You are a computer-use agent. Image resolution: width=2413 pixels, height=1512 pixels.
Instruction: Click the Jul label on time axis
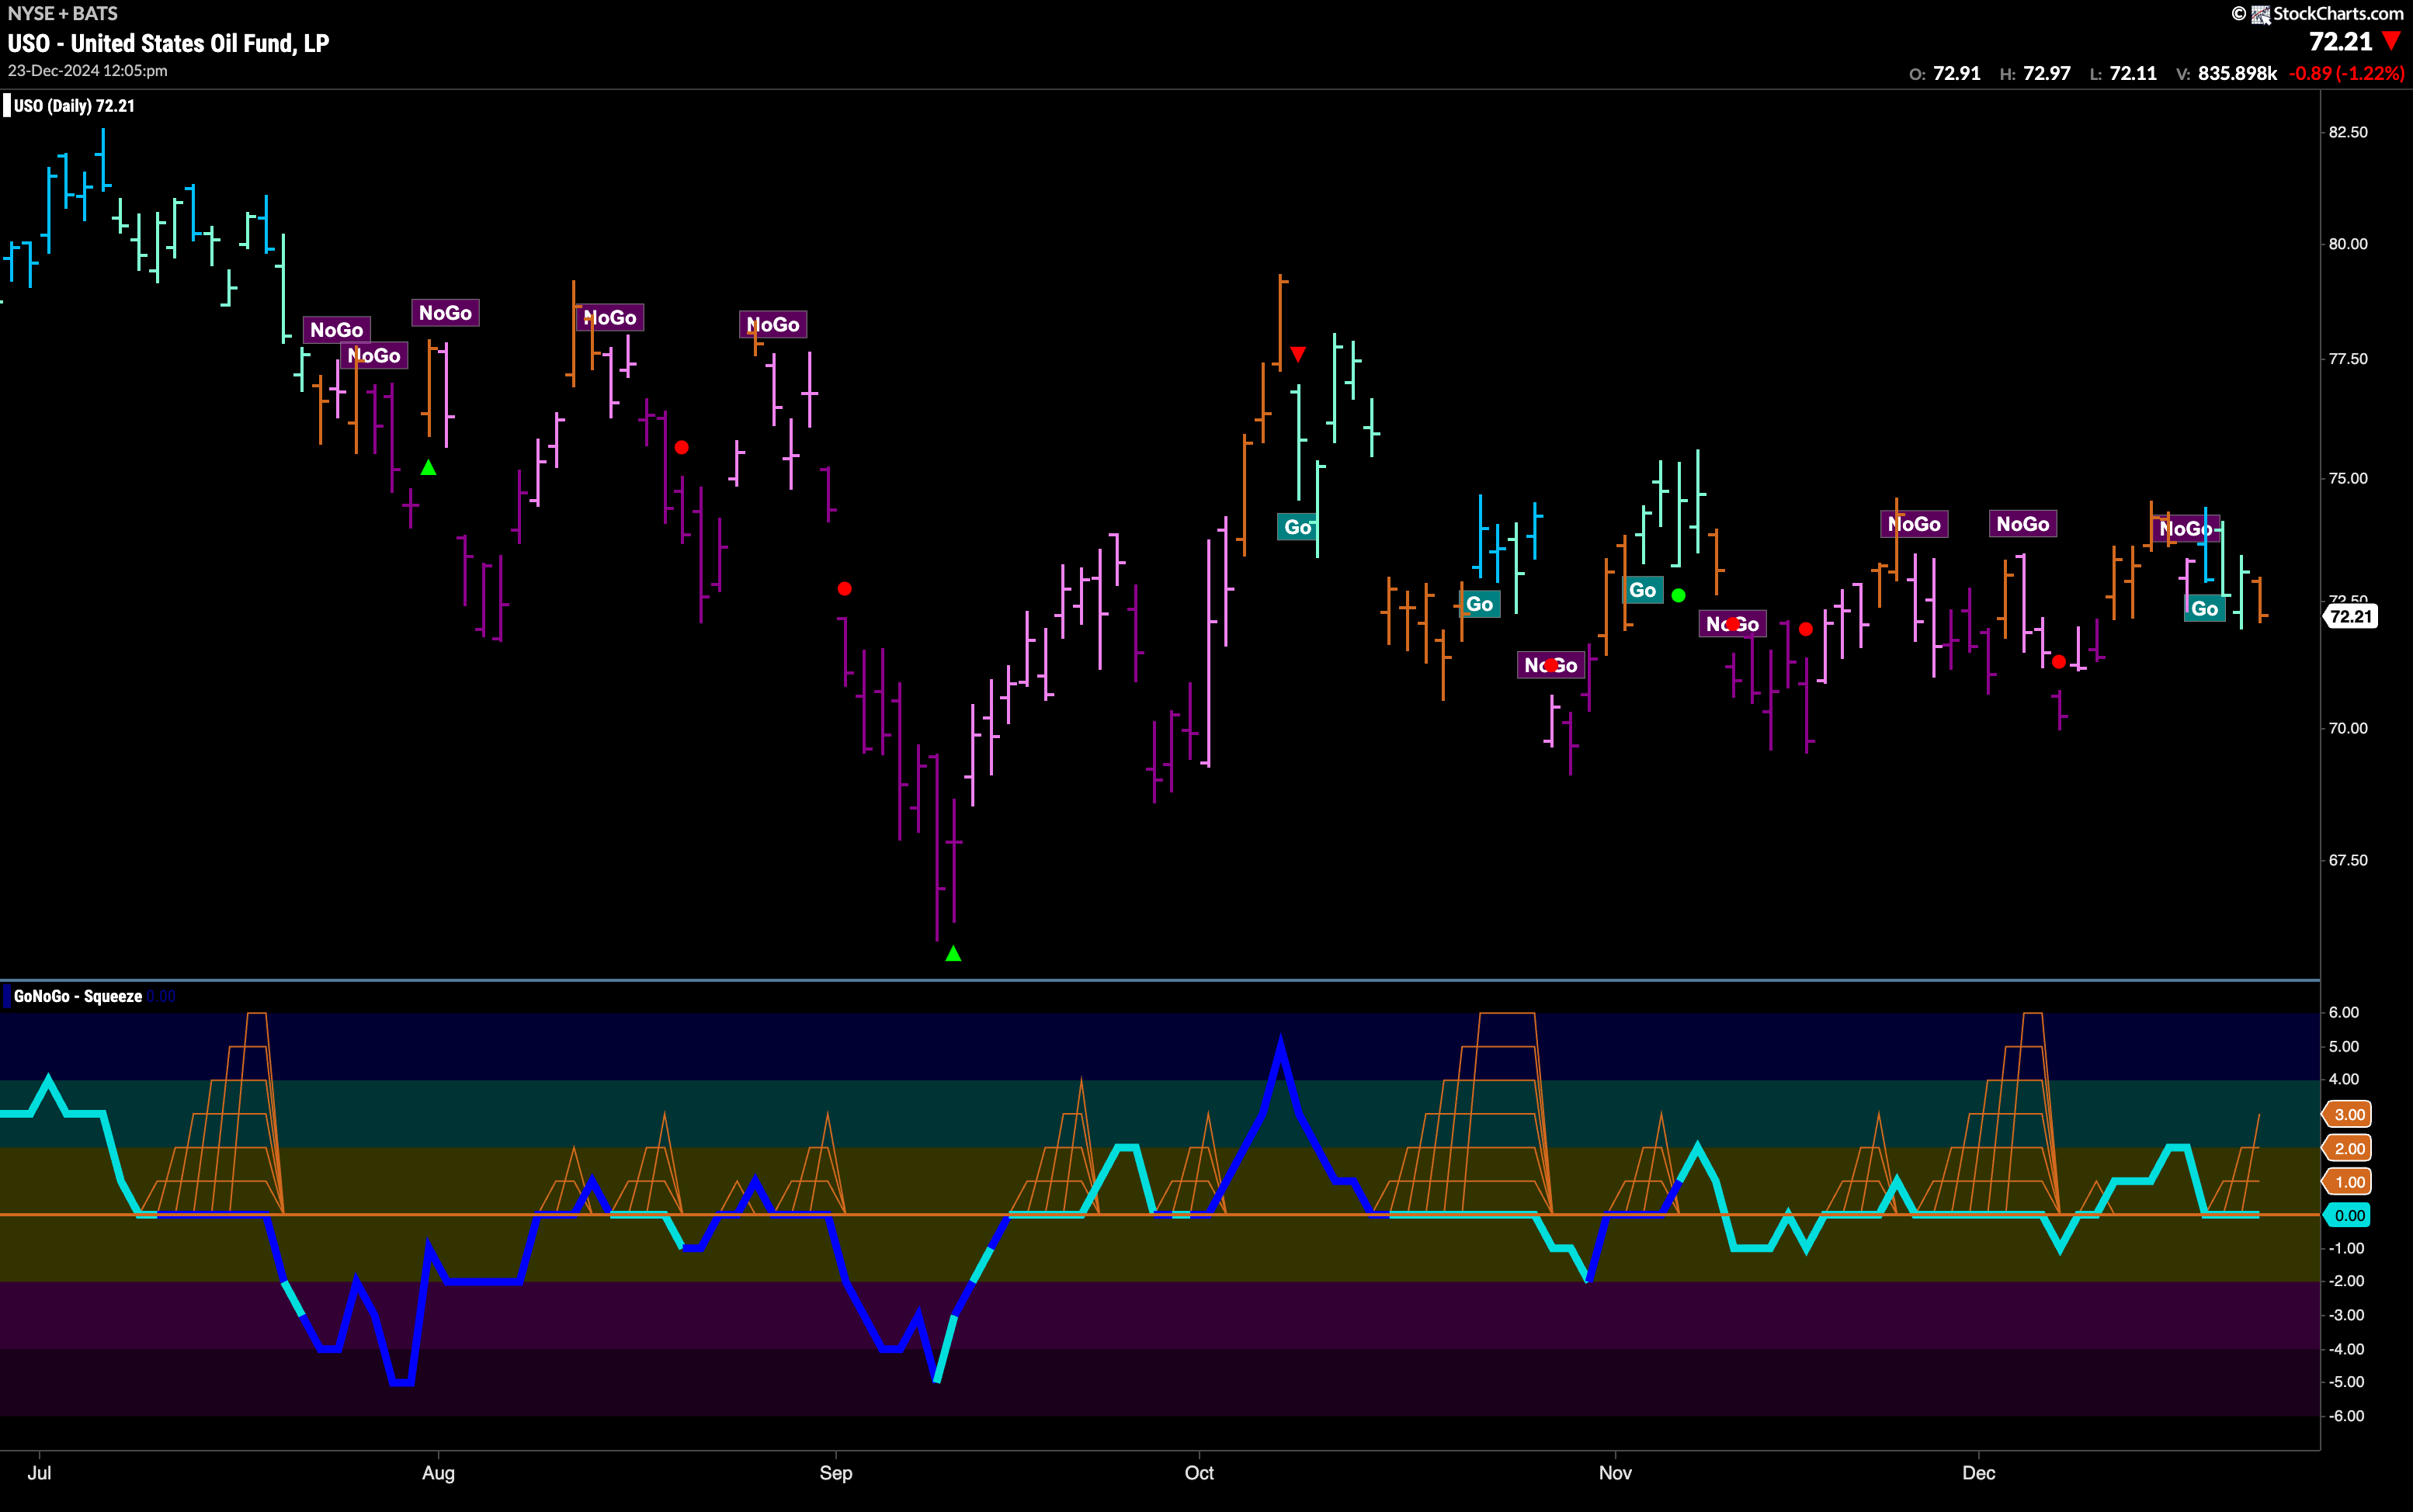coord(39,1473)
